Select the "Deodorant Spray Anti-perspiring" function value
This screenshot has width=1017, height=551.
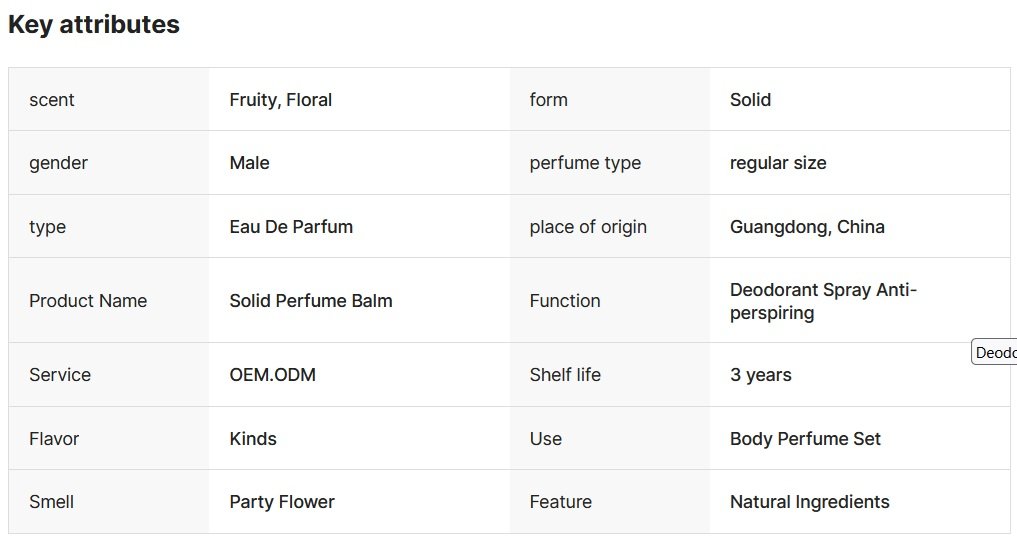(823, 301)
